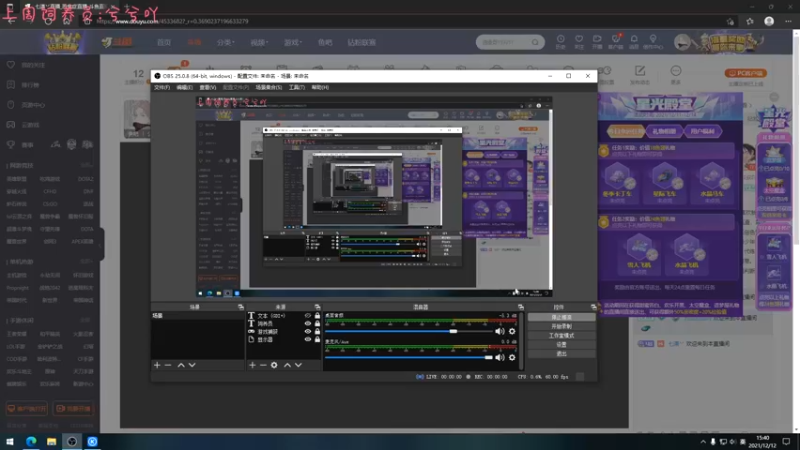Image resolution: width=800 pixels, height=450 pixels.
Task: Click 退出 button in OBS controls
Action: point(561,354)
